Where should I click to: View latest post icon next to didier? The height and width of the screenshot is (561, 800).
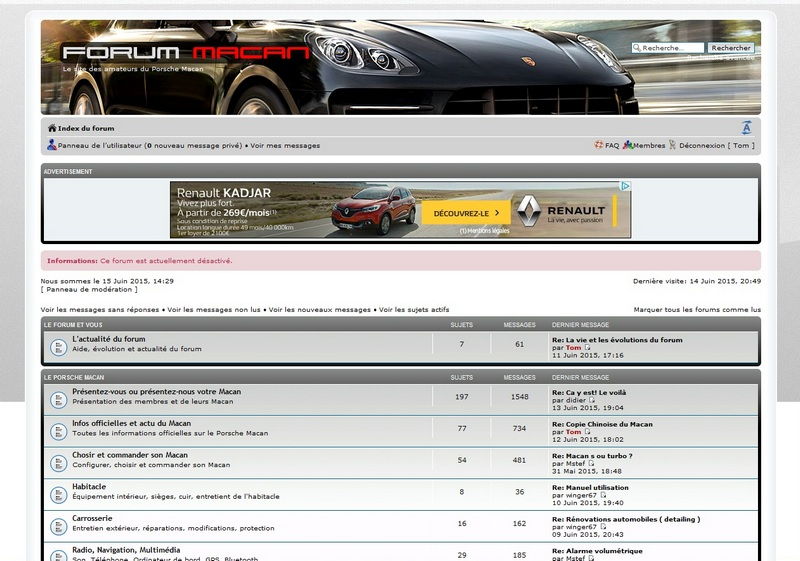click(x=592, y=400)
